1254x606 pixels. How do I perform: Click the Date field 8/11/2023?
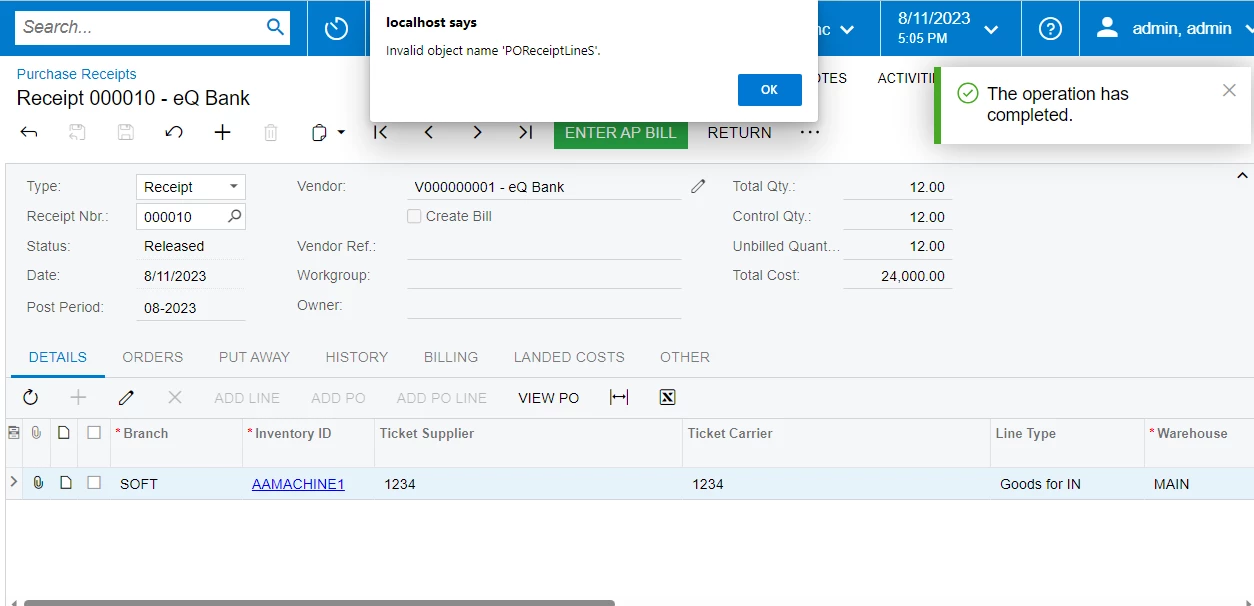(190, 276)
